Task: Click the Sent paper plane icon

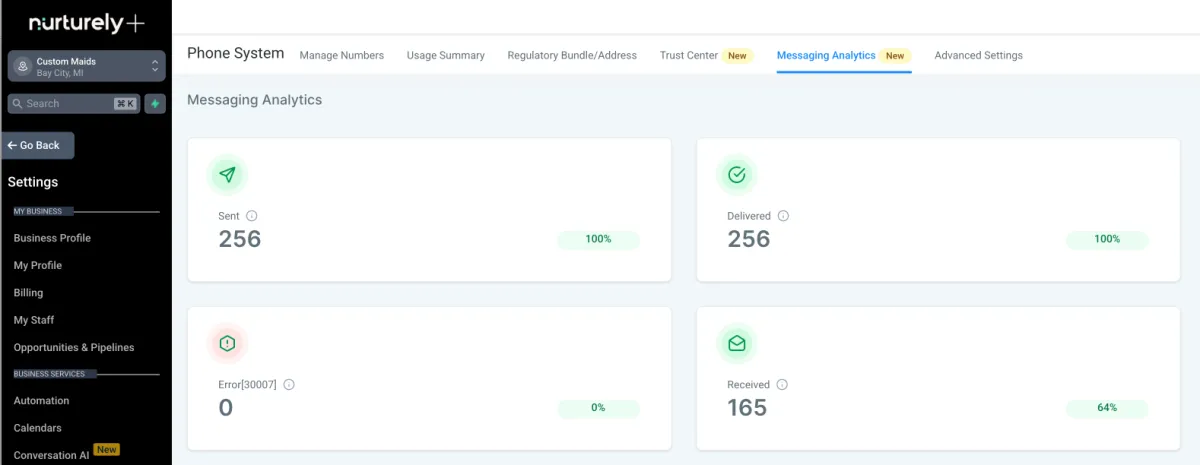Action: 227,175
